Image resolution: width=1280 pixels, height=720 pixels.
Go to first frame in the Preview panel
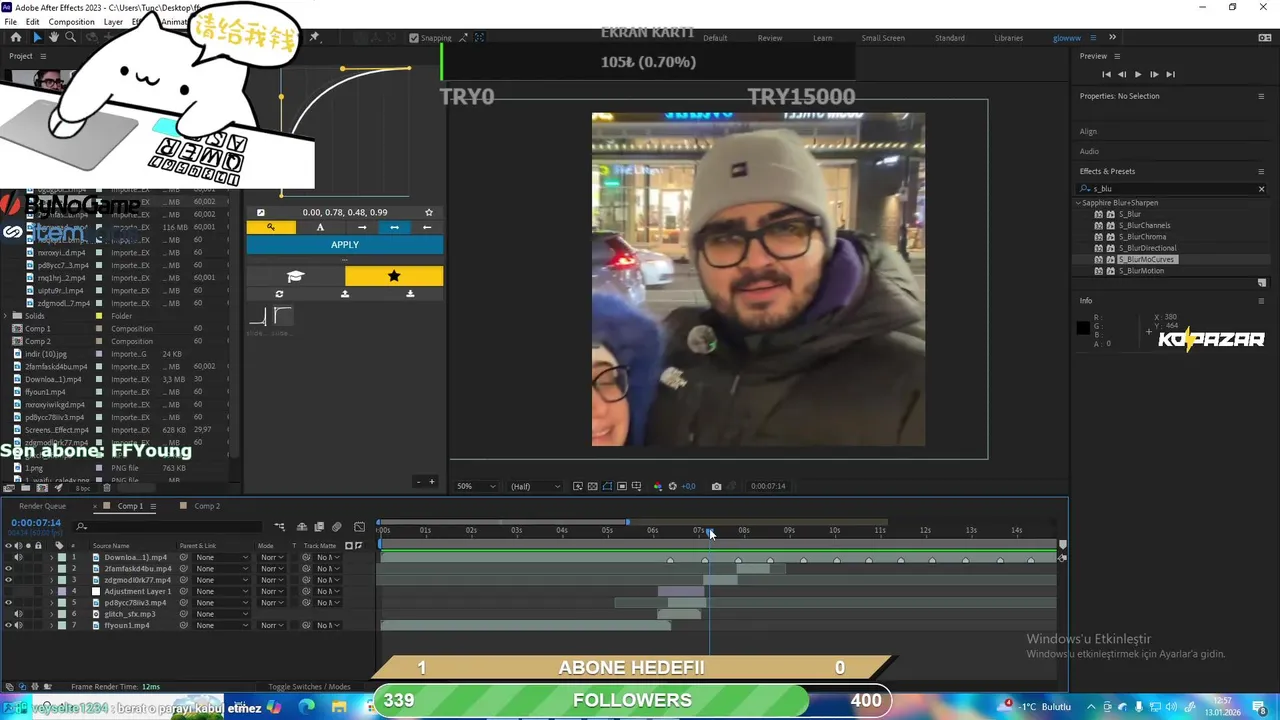(x=1106, y=74)
